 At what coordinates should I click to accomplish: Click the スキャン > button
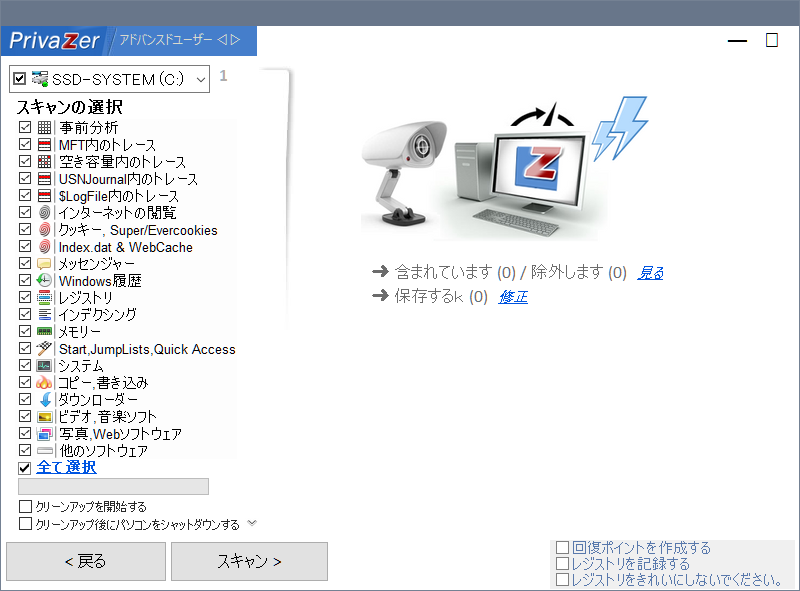click(249, 561)
